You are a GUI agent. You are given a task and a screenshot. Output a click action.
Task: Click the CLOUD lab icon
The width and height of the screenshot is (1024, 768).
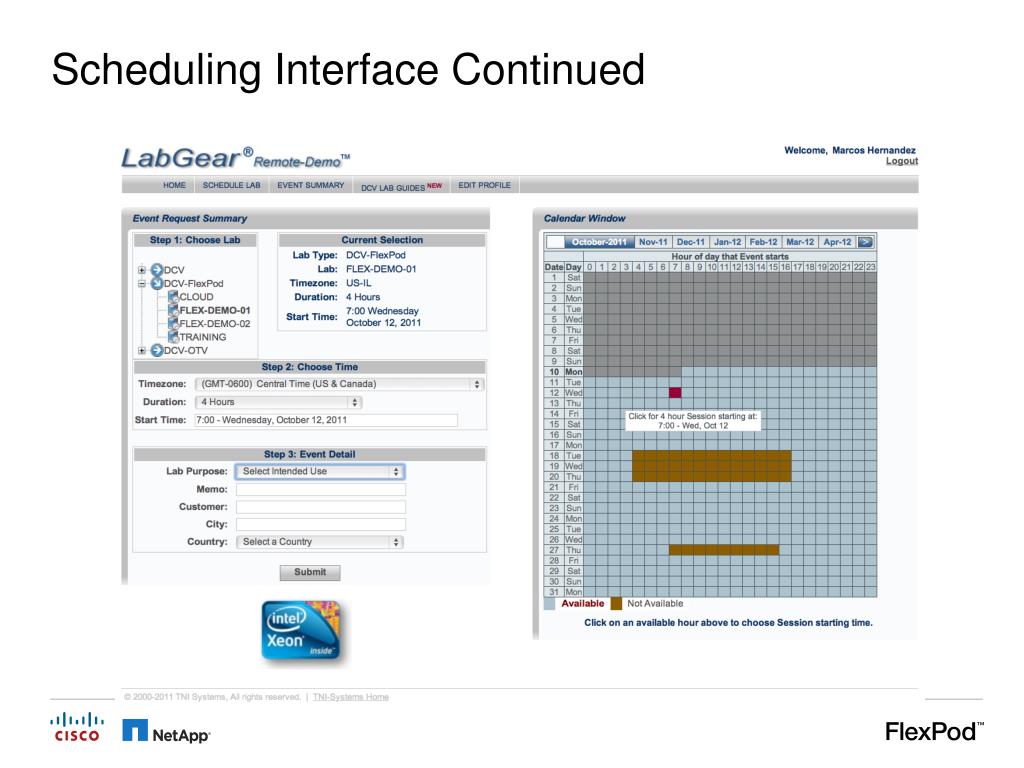click(173, 296)
